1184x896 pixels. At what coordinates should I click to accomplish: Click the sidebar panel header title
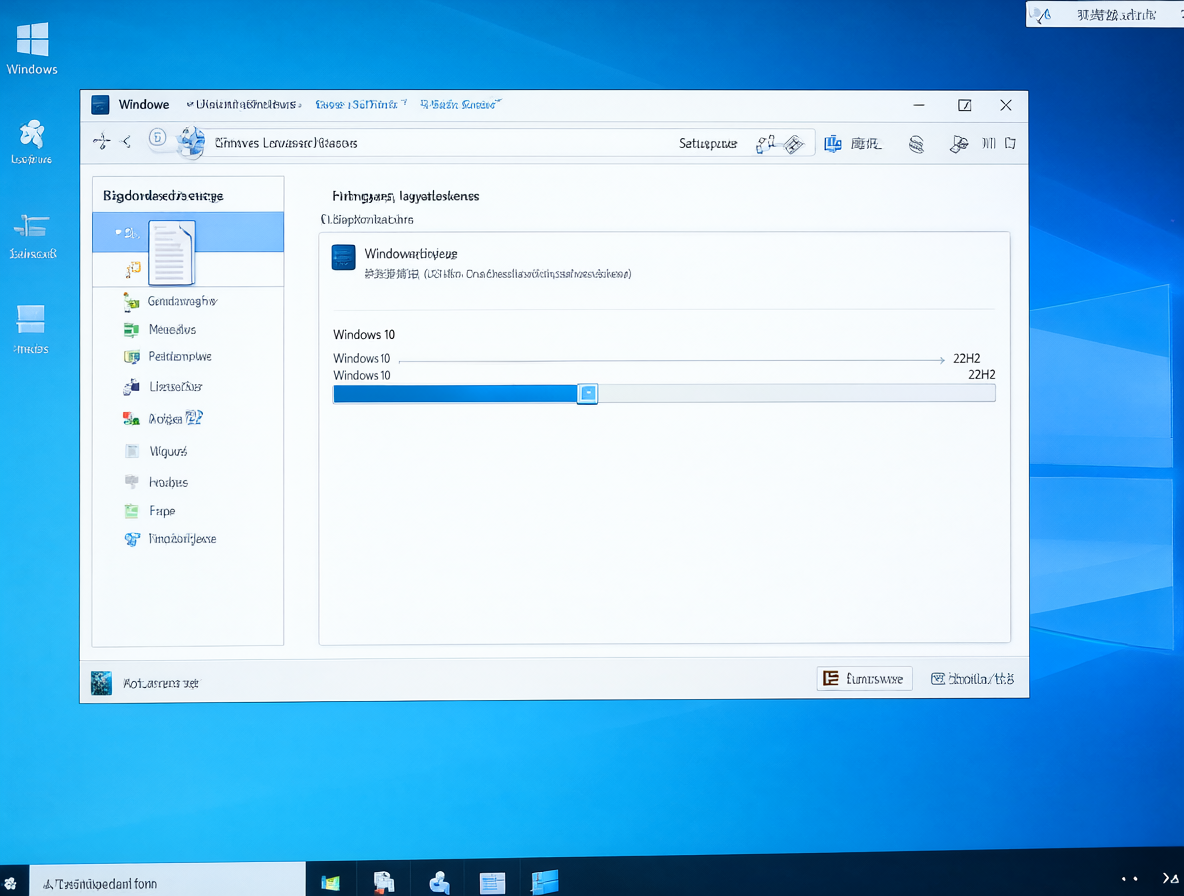pos(163,196)
